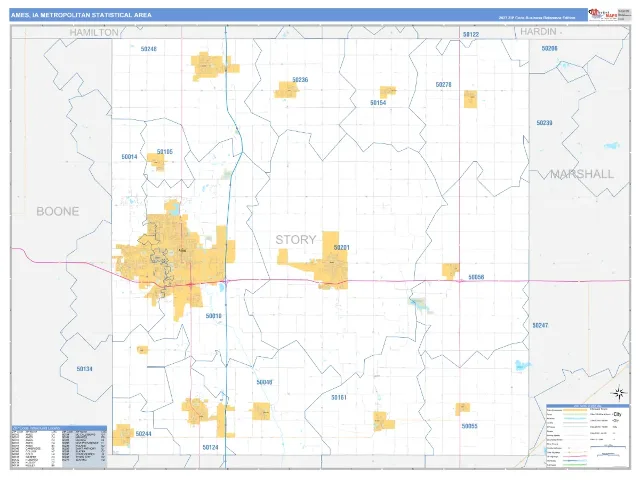
Task: Click the city marker next to ZIP 50105
Action: coord(156,162)
